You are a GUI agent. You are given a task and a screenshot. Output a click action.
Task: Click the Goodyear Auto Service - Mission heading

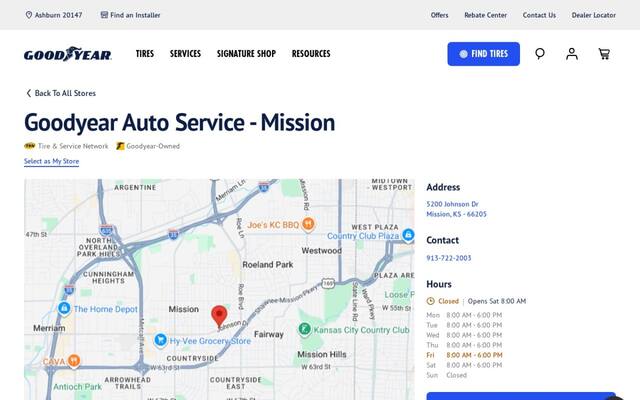[180, 122]
